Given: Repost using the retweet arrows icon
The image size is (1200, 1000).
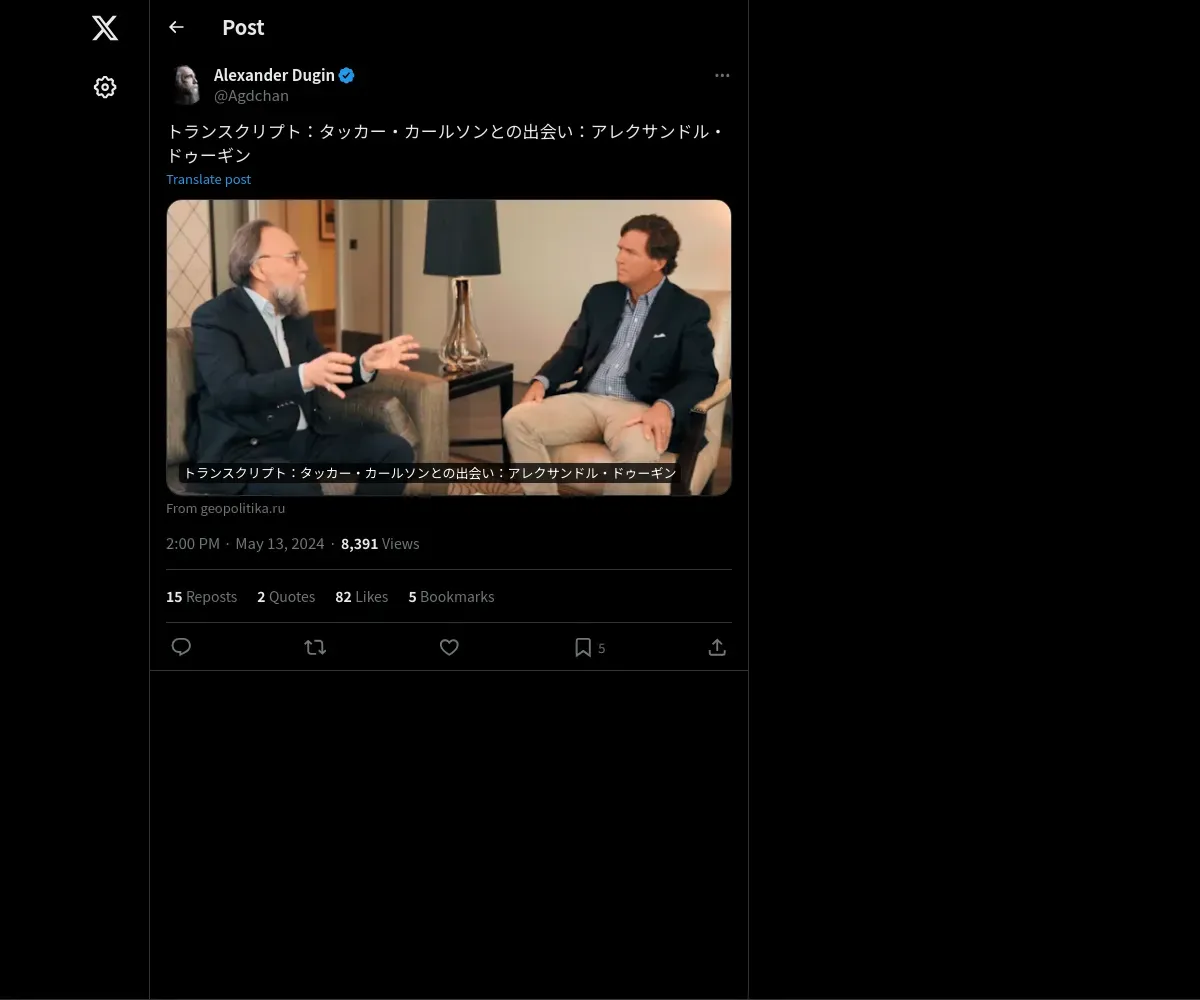Looking at the screenshot, I should click(x=315, y=647).
